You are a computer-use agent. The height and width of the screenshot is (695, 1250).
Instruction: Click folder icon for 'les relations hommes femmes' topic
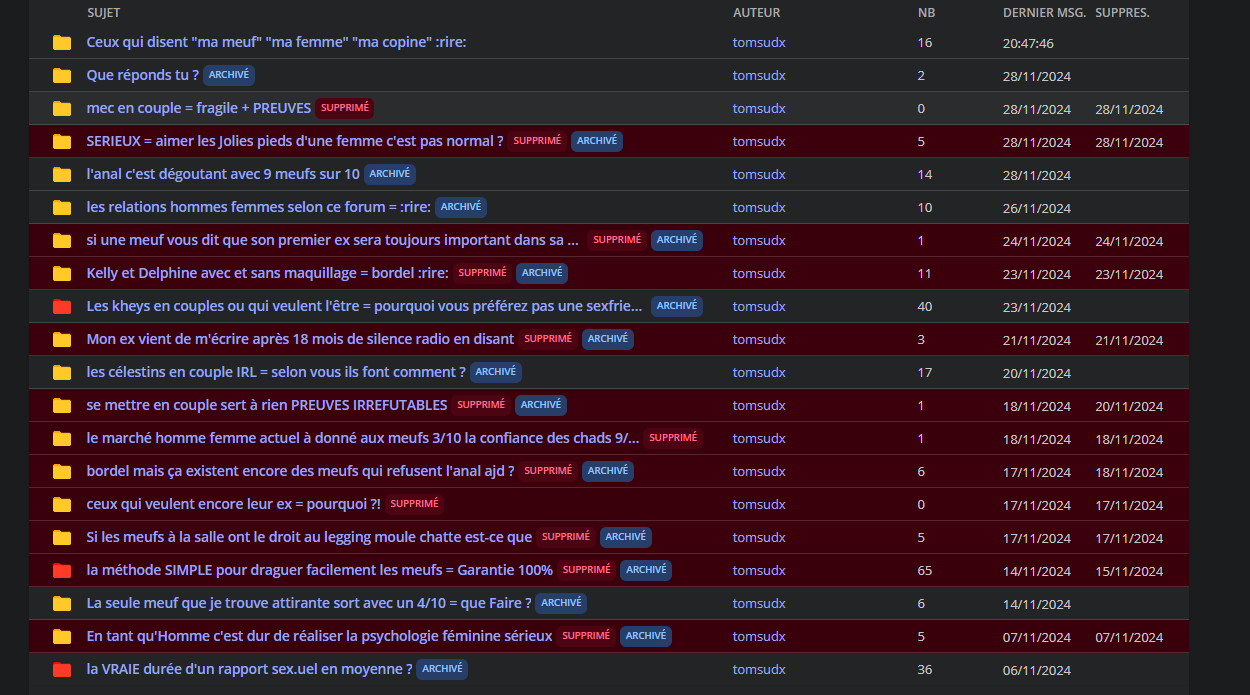click(x=62, y=207)
